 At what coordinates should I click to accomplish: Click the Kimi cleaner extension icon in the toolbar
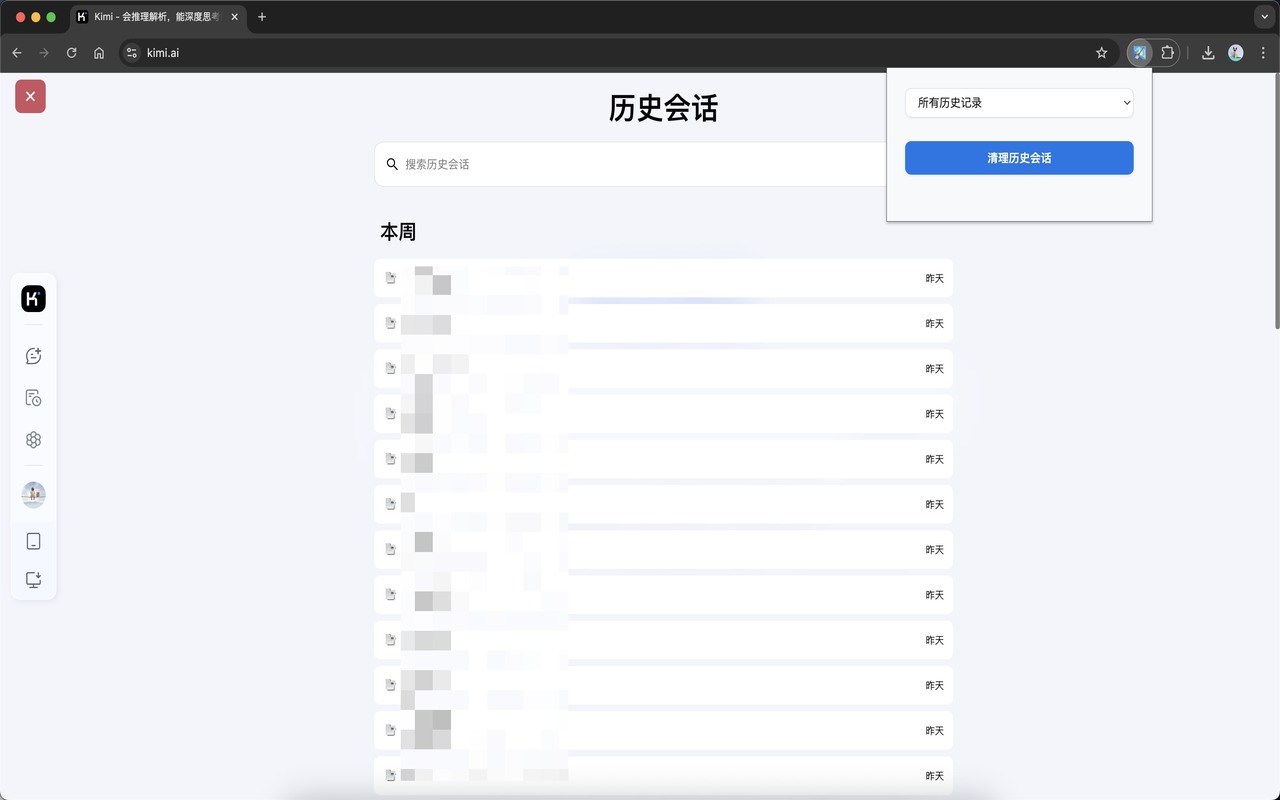tap(1139, 53)
